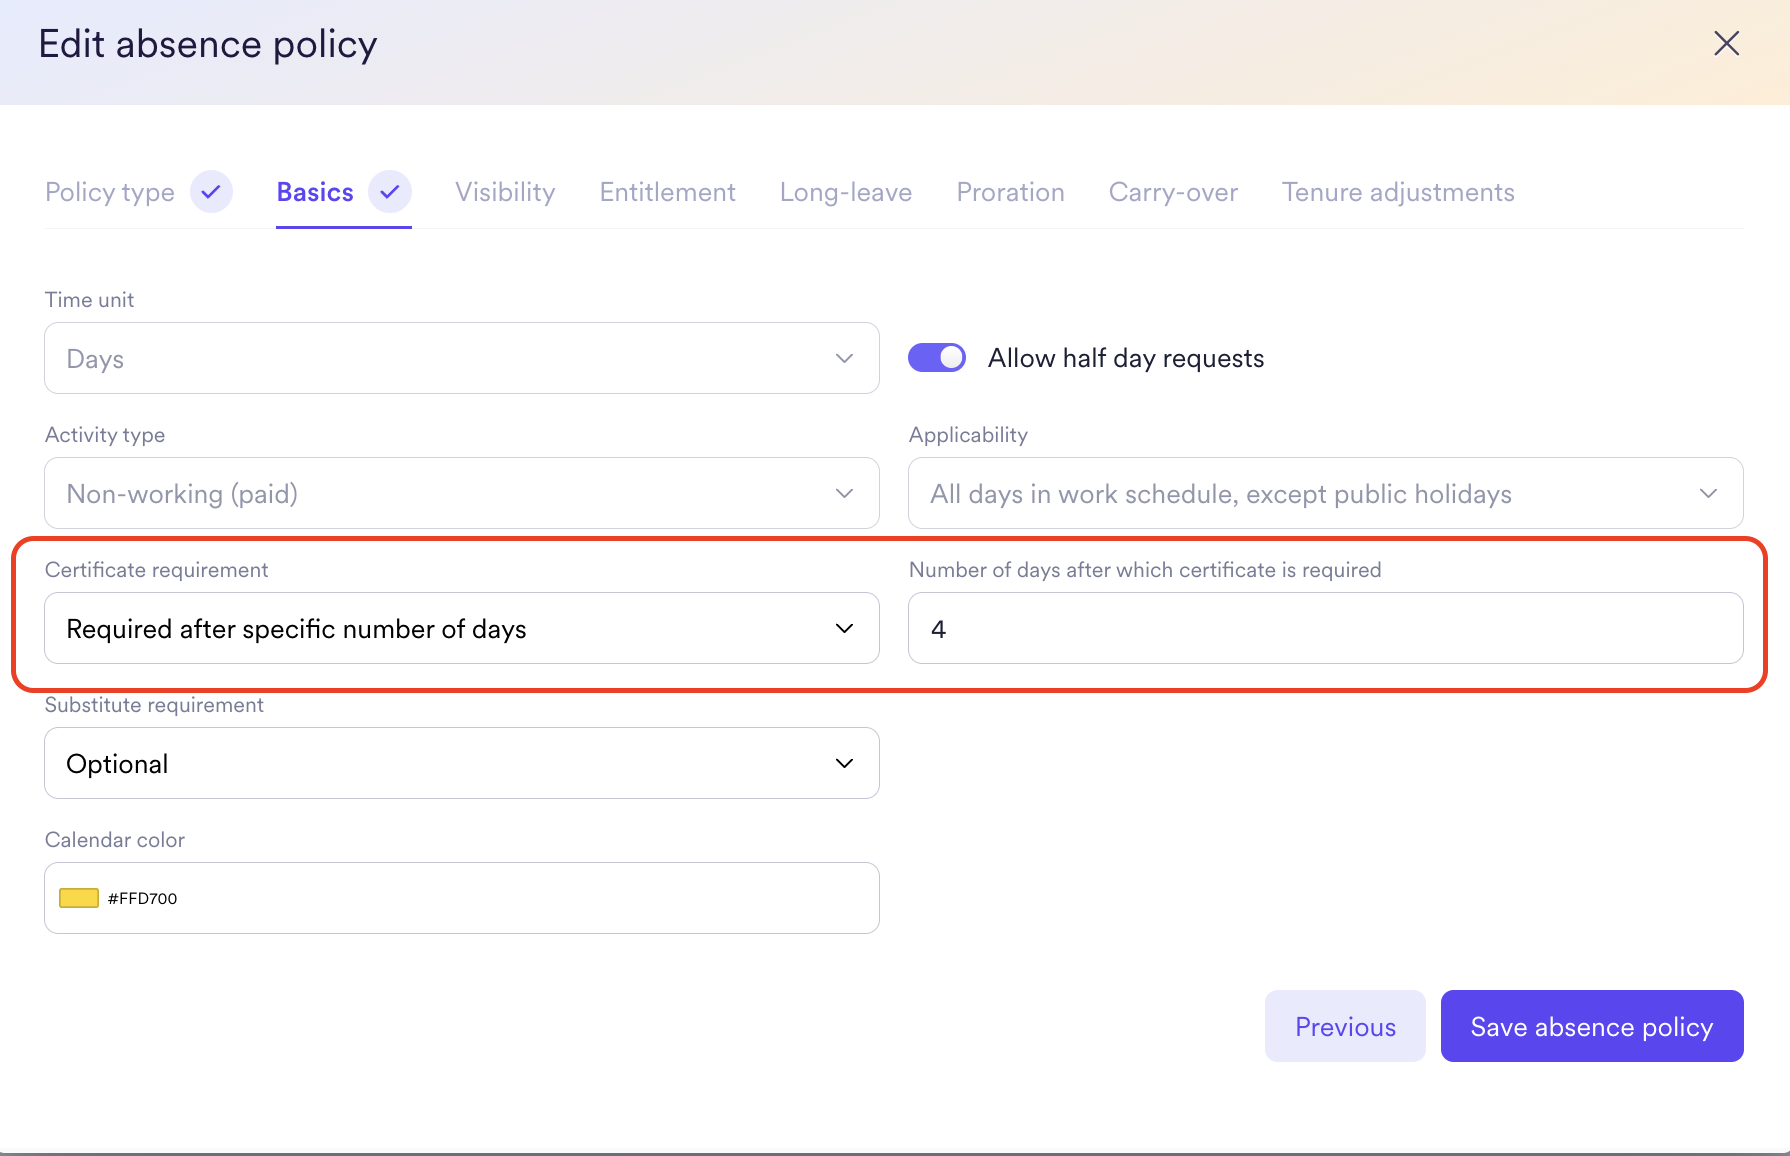Close the Edit absence policy dialog
This screenshot has height=1156, width=1790.
[x=1726, y=43]
